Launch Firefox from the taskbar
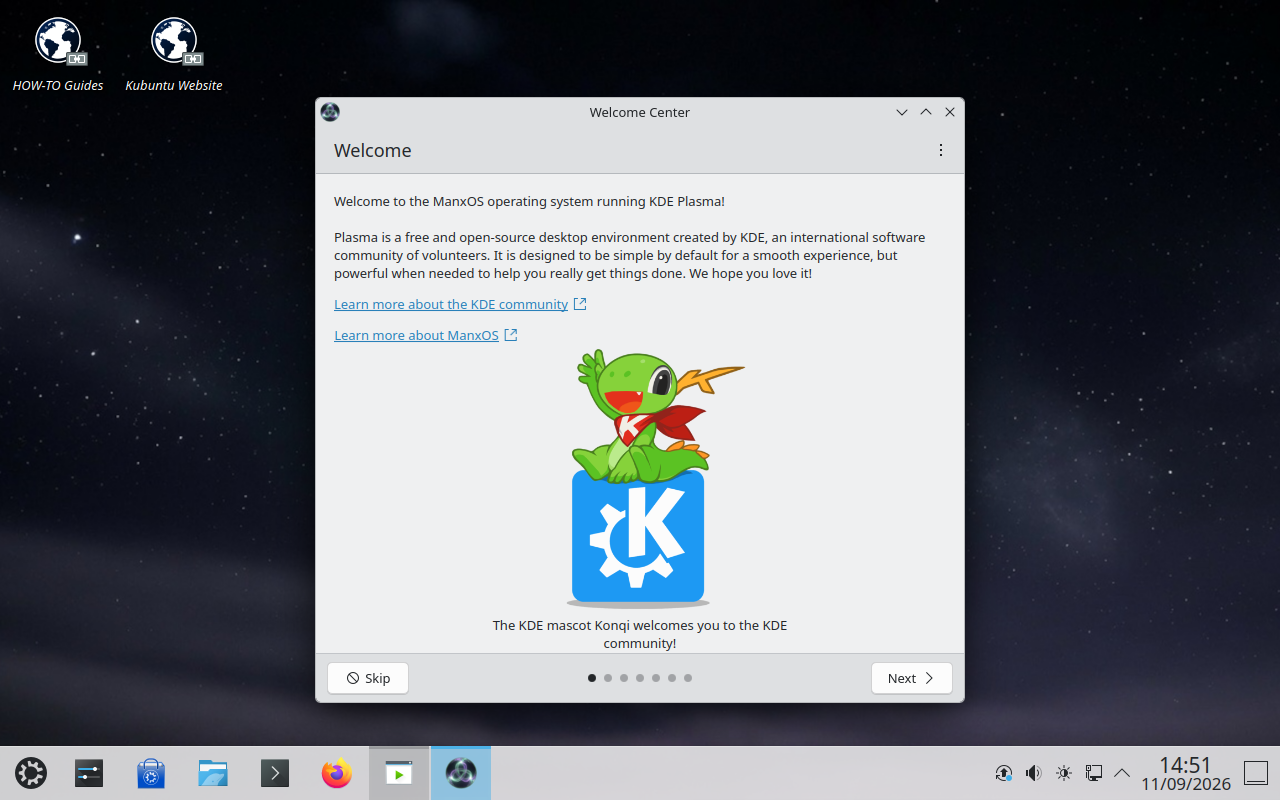Screen dimensions: 1280x800 coord(337,773)
